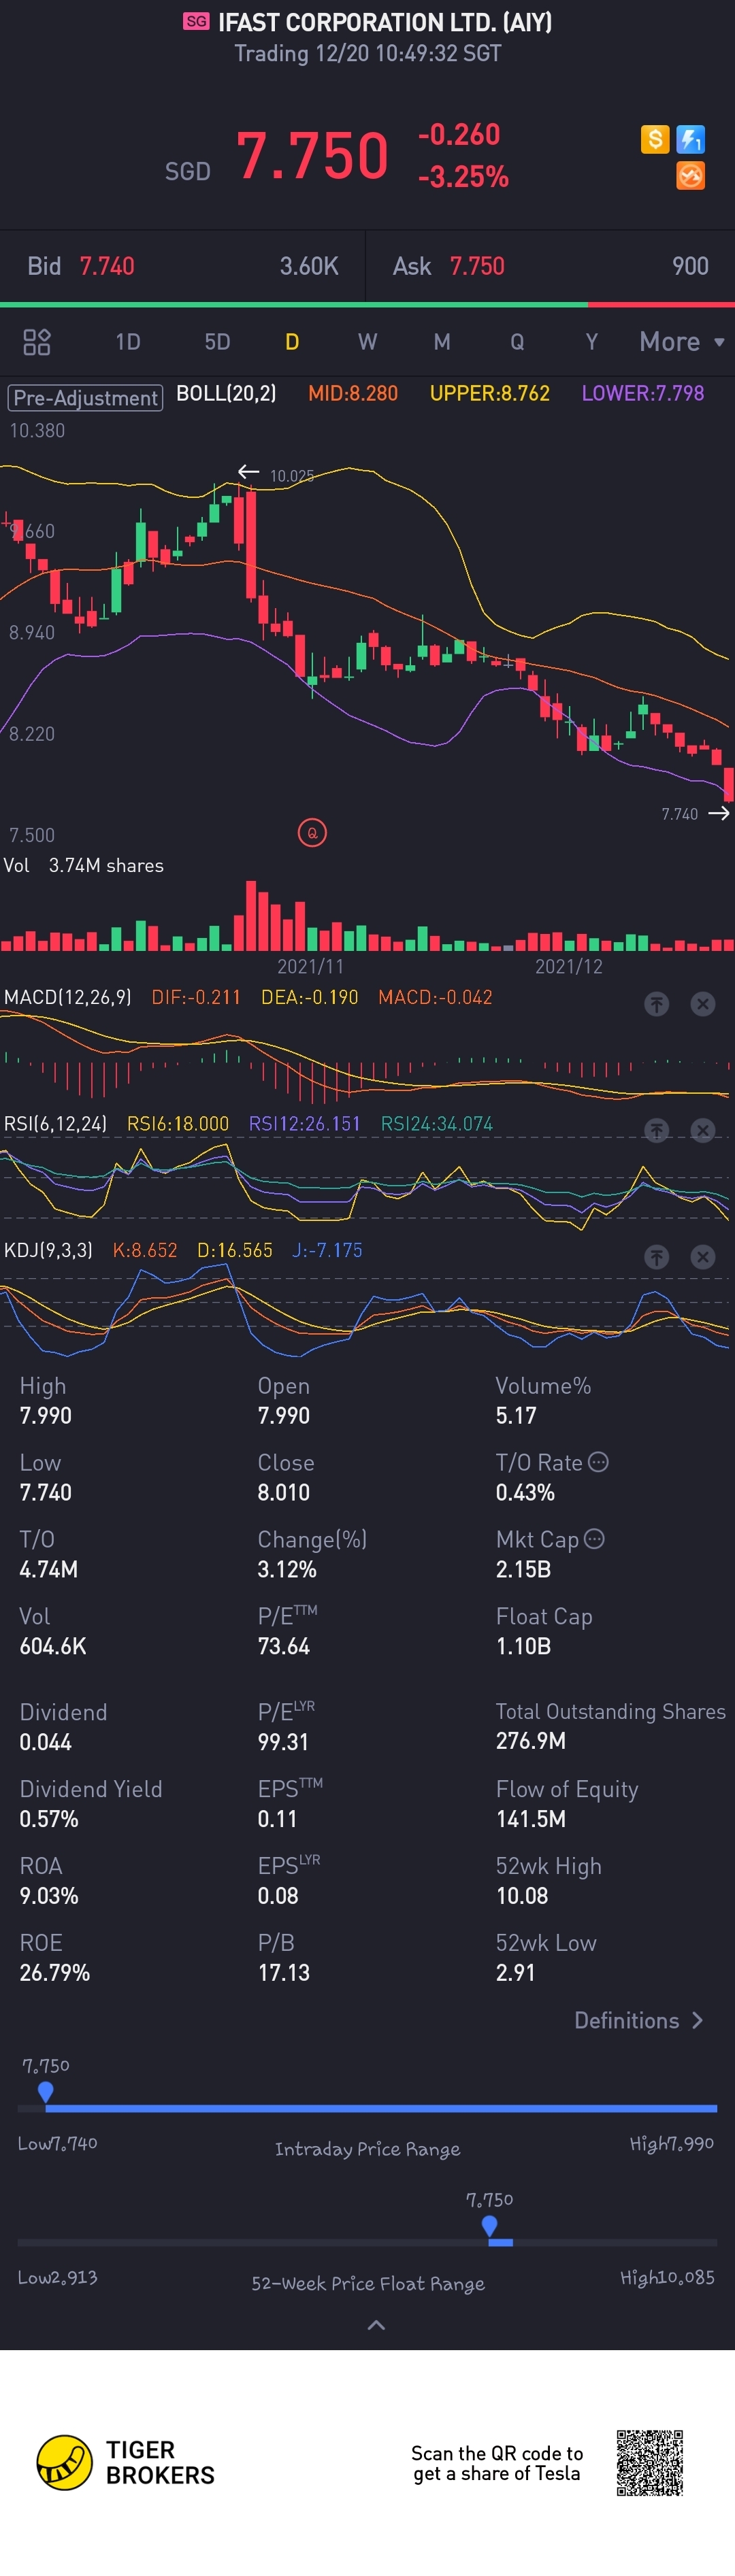Tap the LOWER:7.798 Bollinger value
The image size is (735, 2576).
(x=643, y=393)
